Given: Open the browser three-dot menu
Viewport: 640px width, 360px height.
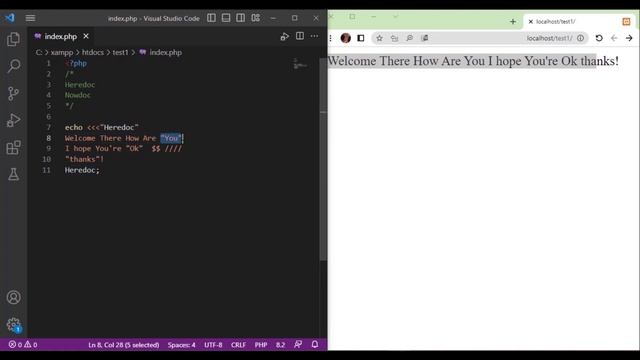Looking at the screenshot, I should pyautogui.click(x=331, y=38).
